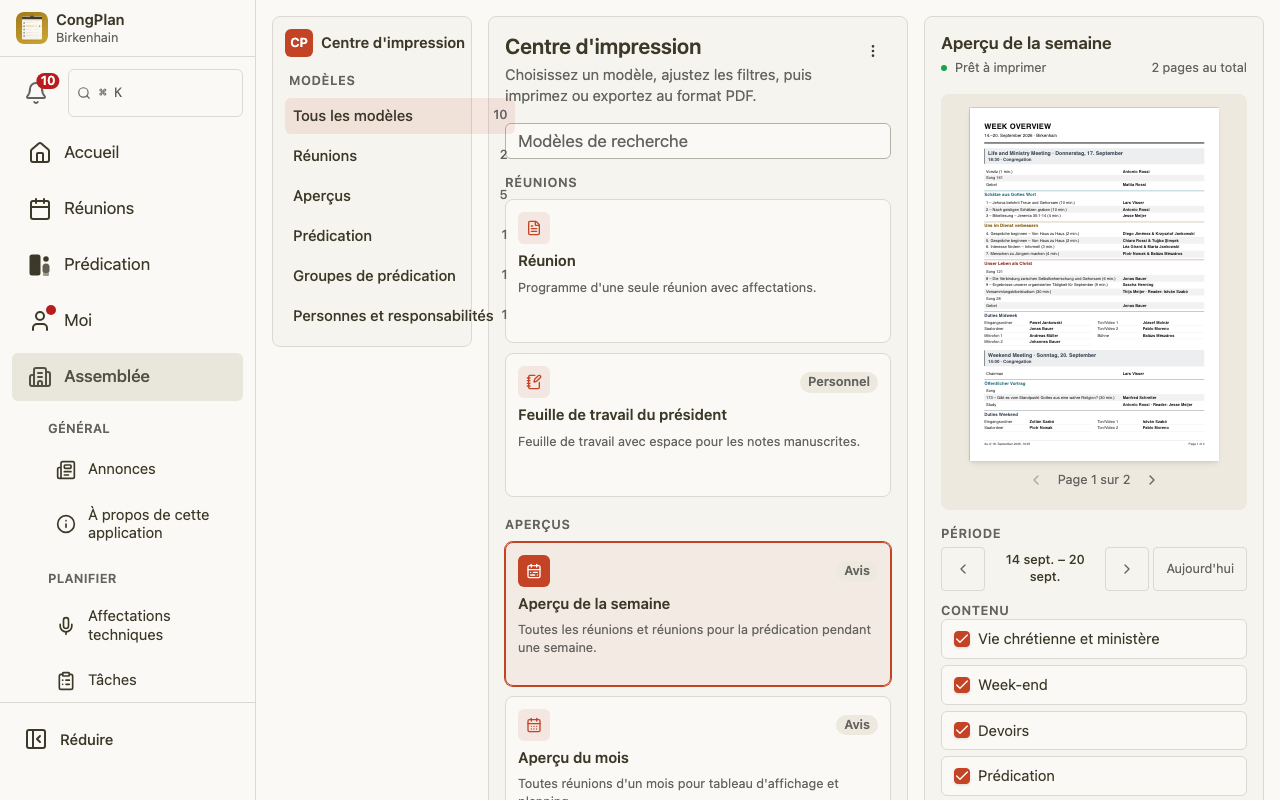Screen dimensions: 1280x800
Task: Select the Aperçu de la semaine card title
Action: click(594, 604)
